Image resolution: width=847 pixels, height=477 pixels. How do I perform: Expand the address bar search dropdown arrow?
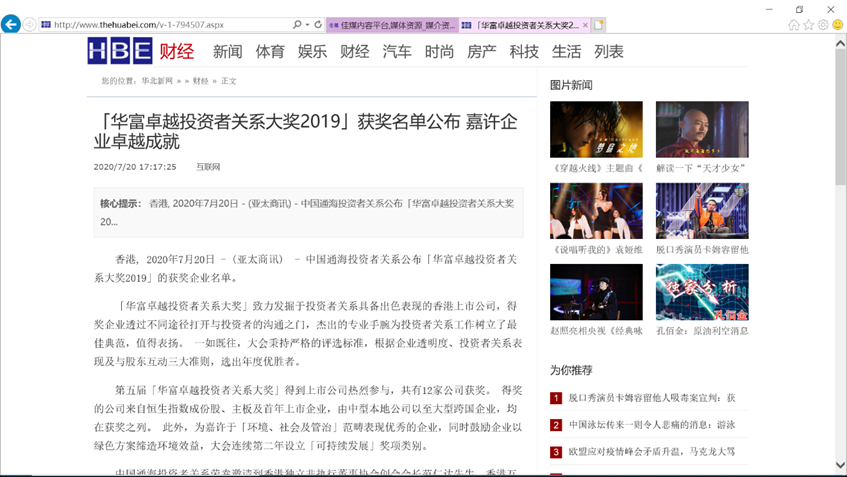(307, 24)
